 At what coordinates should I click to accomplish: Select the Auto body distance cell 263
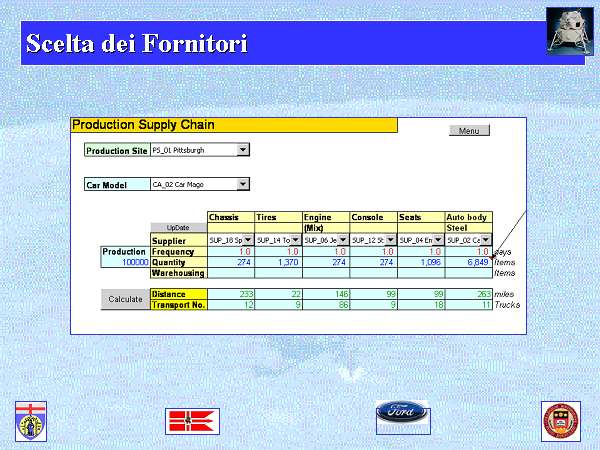469,294
